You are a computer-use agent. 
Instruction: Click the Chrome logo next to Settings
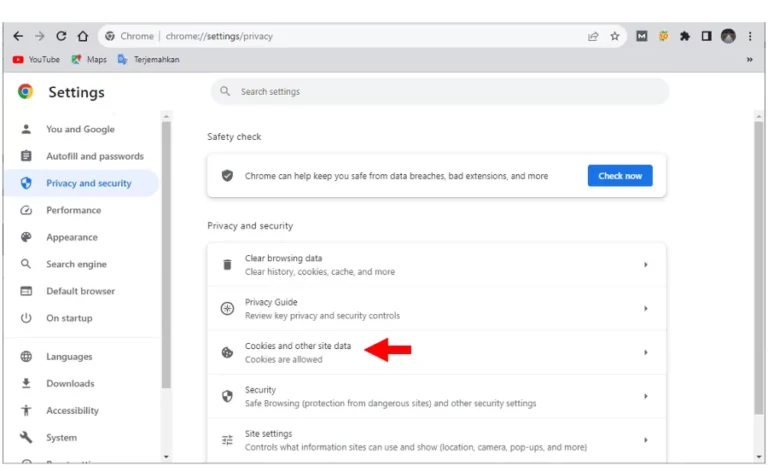[x=25, y=92]
